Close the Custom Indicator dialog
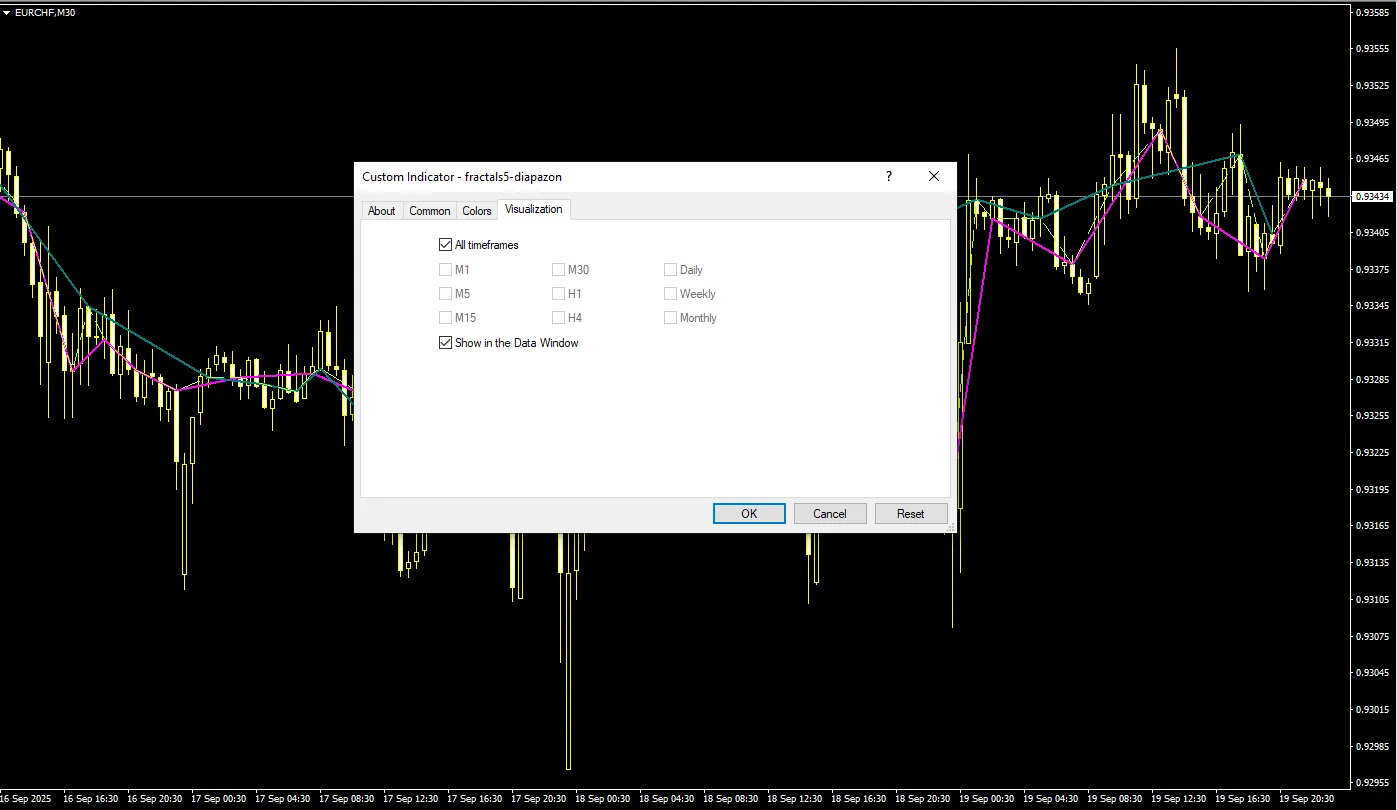 click(934, 176)
